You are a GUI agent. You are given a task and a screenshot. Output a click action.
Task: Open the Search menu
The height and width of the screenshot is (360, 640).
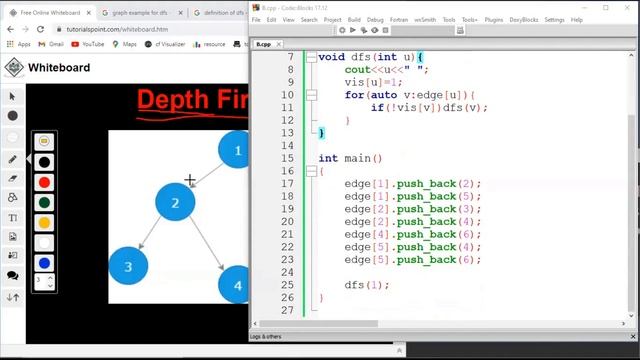point(309,20)
